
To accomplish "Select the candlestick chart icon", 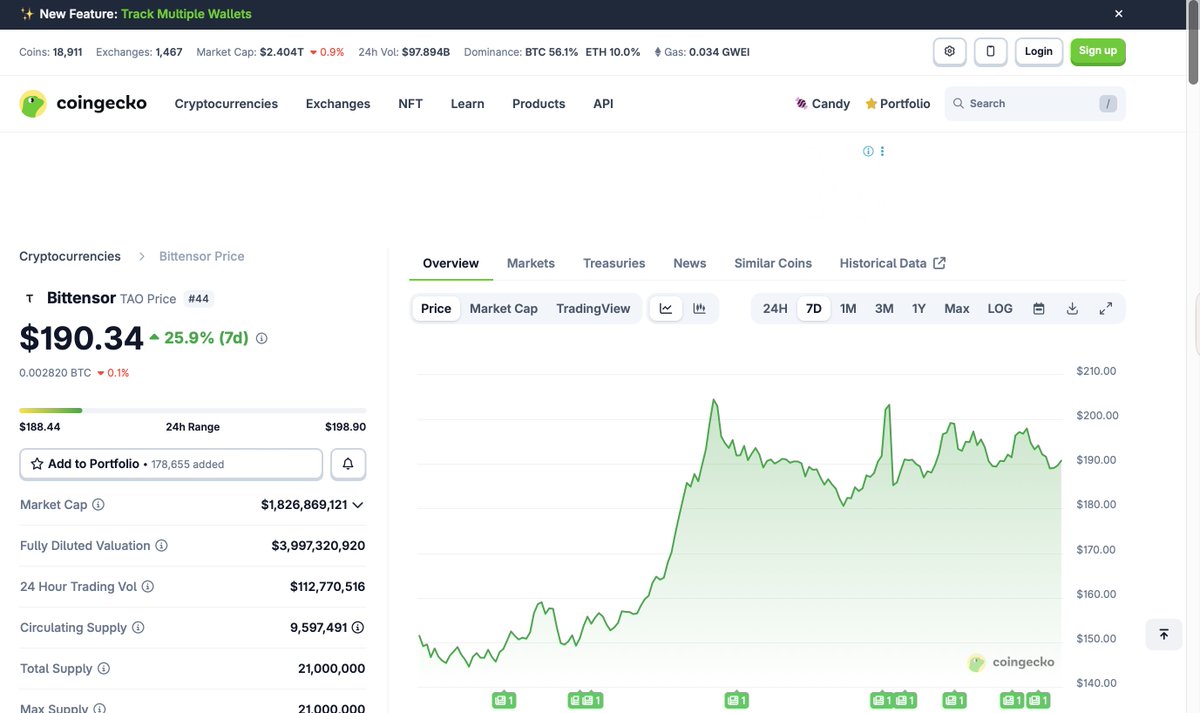I will [700, 309].
